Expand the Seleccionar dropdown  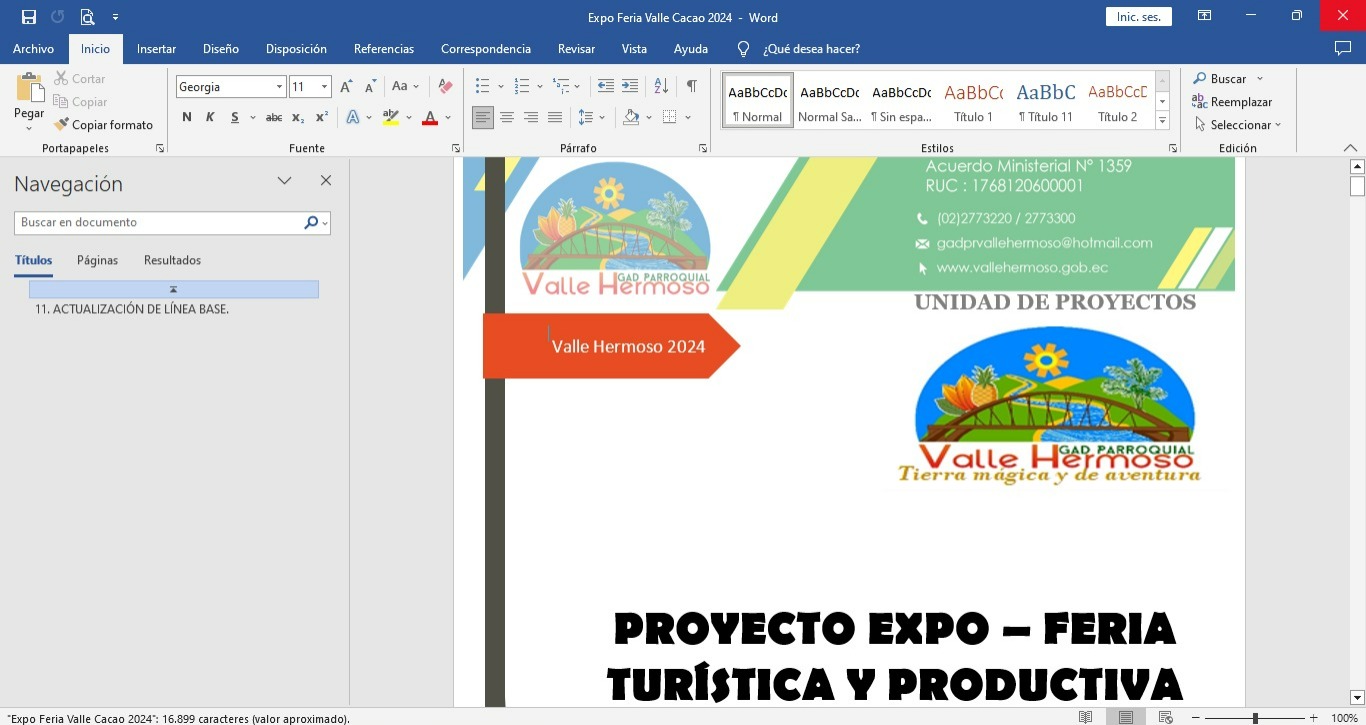pyautogui.click(x=1240, y=125)
